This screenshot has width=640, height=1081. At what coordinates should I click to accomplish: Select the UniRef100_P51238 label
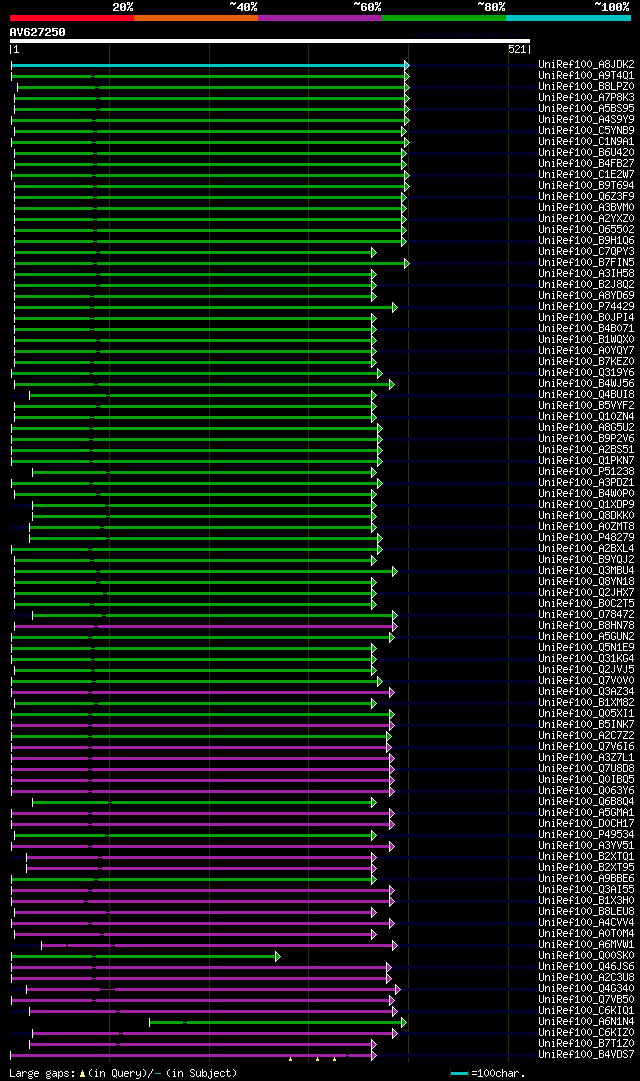(x=586, y=472)
